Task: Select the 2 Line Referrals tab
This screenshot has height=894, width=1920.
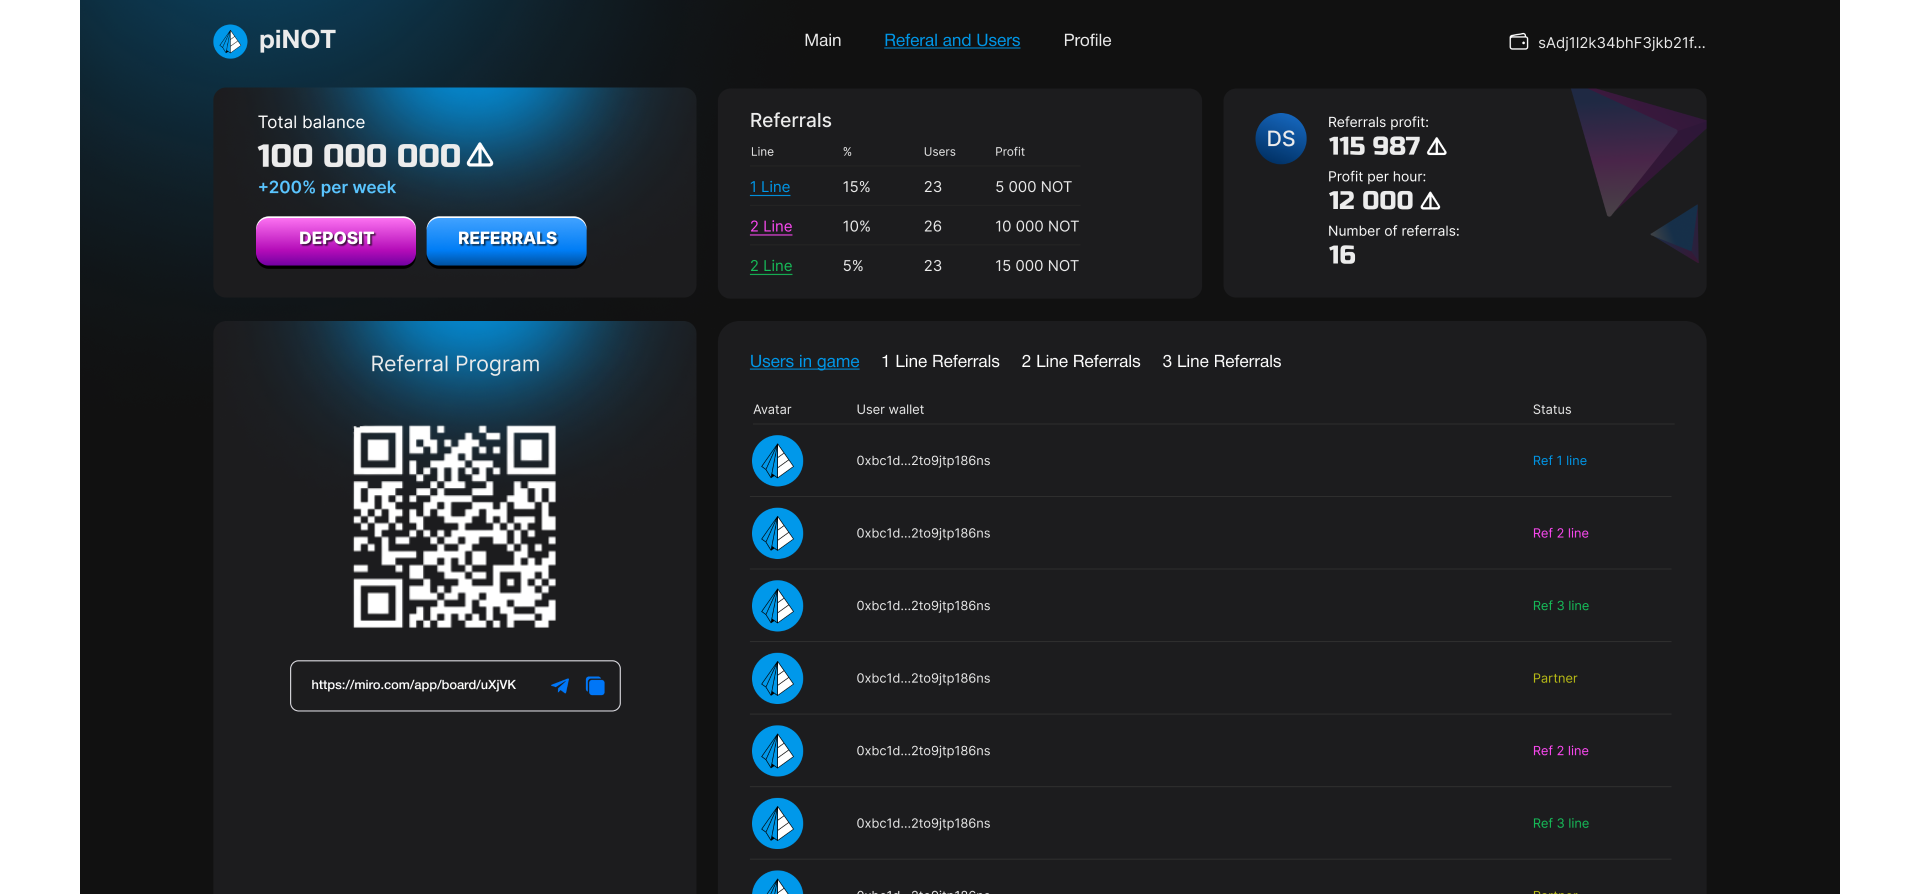Action: (1080, 362)
